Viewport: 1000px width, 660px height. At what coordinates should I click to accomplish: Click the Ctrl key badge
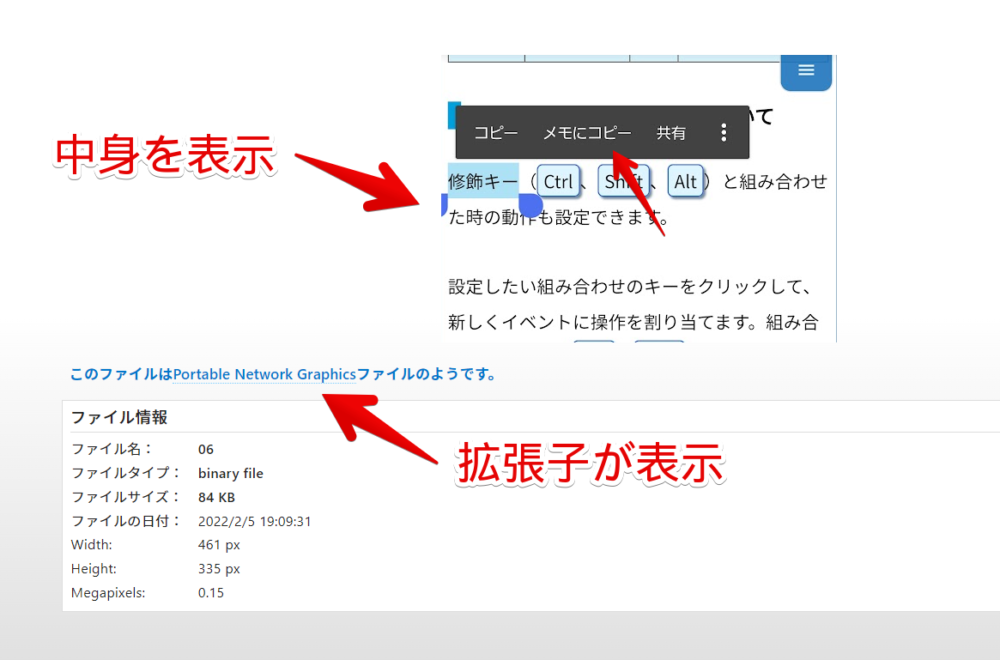coord(558,181)
